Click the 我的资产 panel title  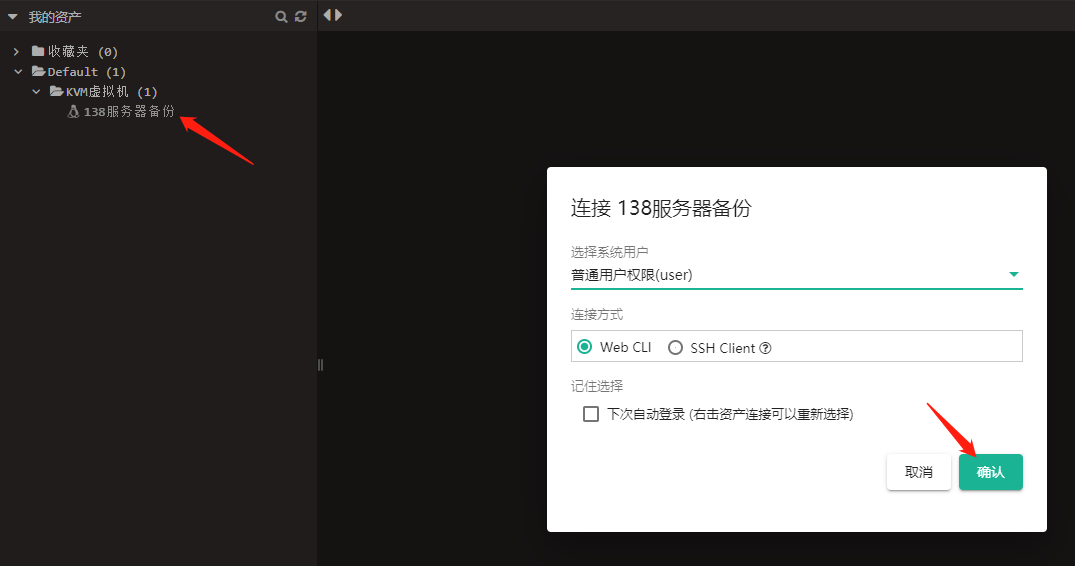click(55, 16)
